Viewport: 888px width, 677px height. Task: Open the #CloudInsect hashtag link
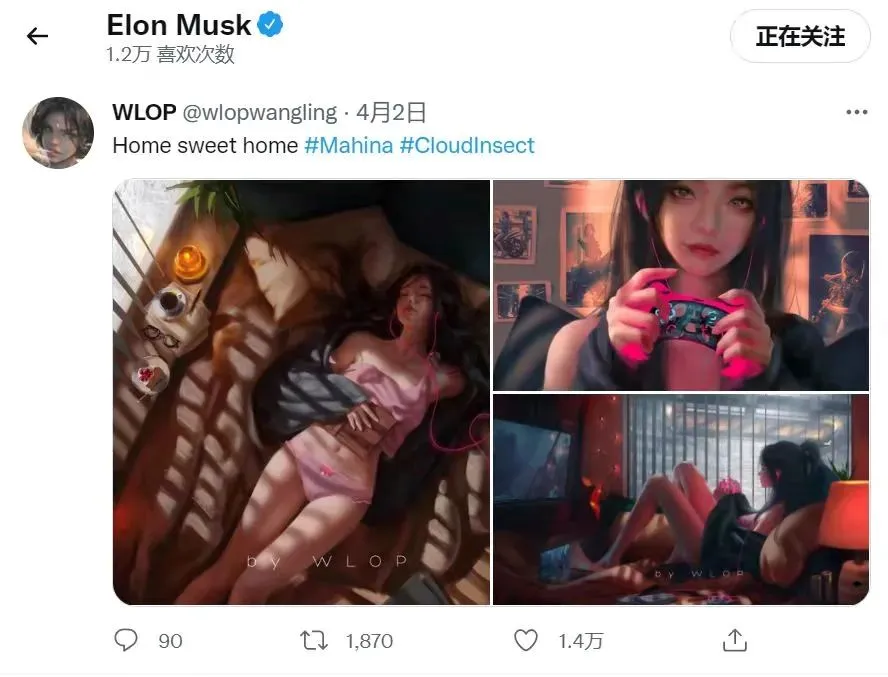(467, 146)
